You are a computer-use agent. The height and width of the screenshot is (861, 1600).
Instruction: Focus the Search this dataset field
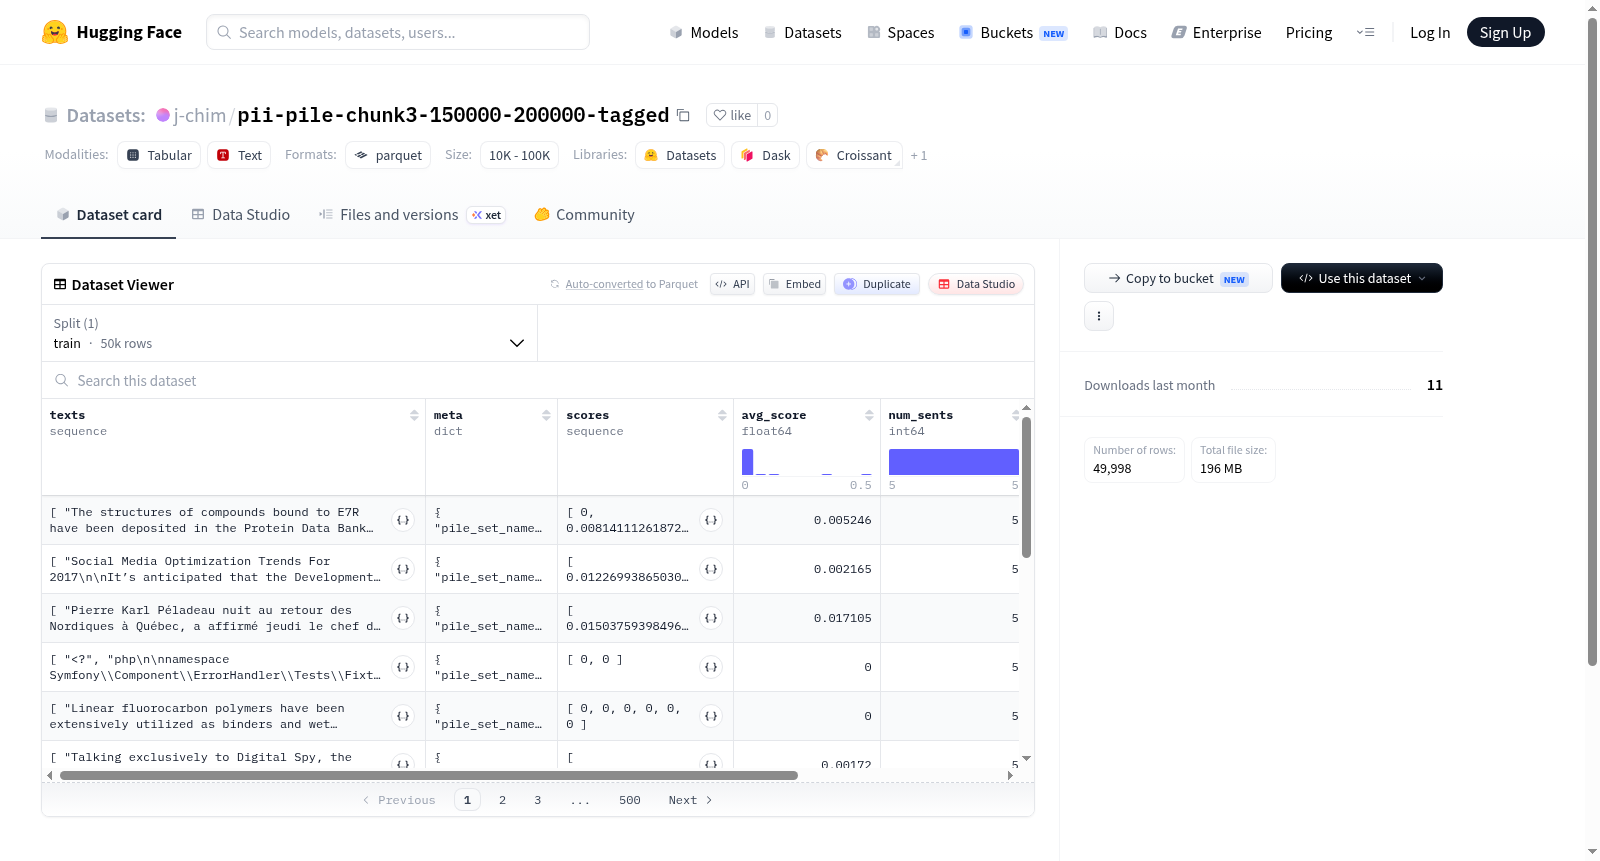coord(538,380)
